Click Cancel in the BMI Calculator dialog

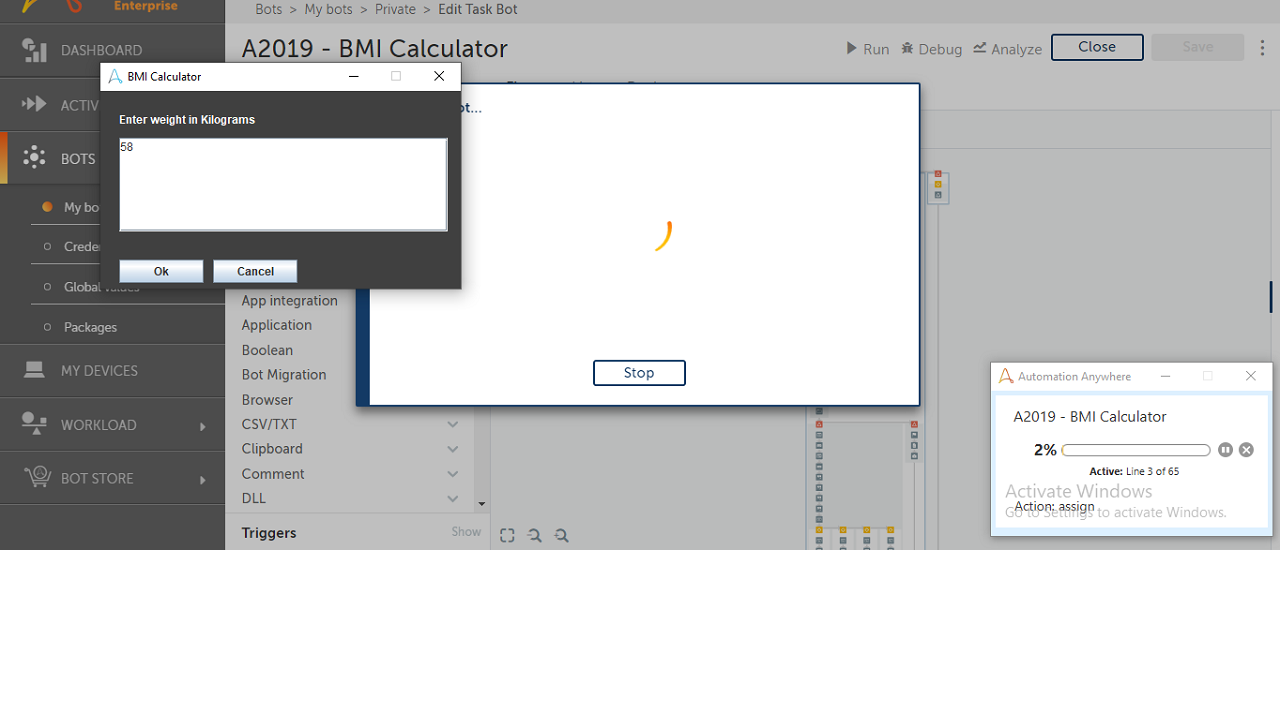click(x=255, y=271)
